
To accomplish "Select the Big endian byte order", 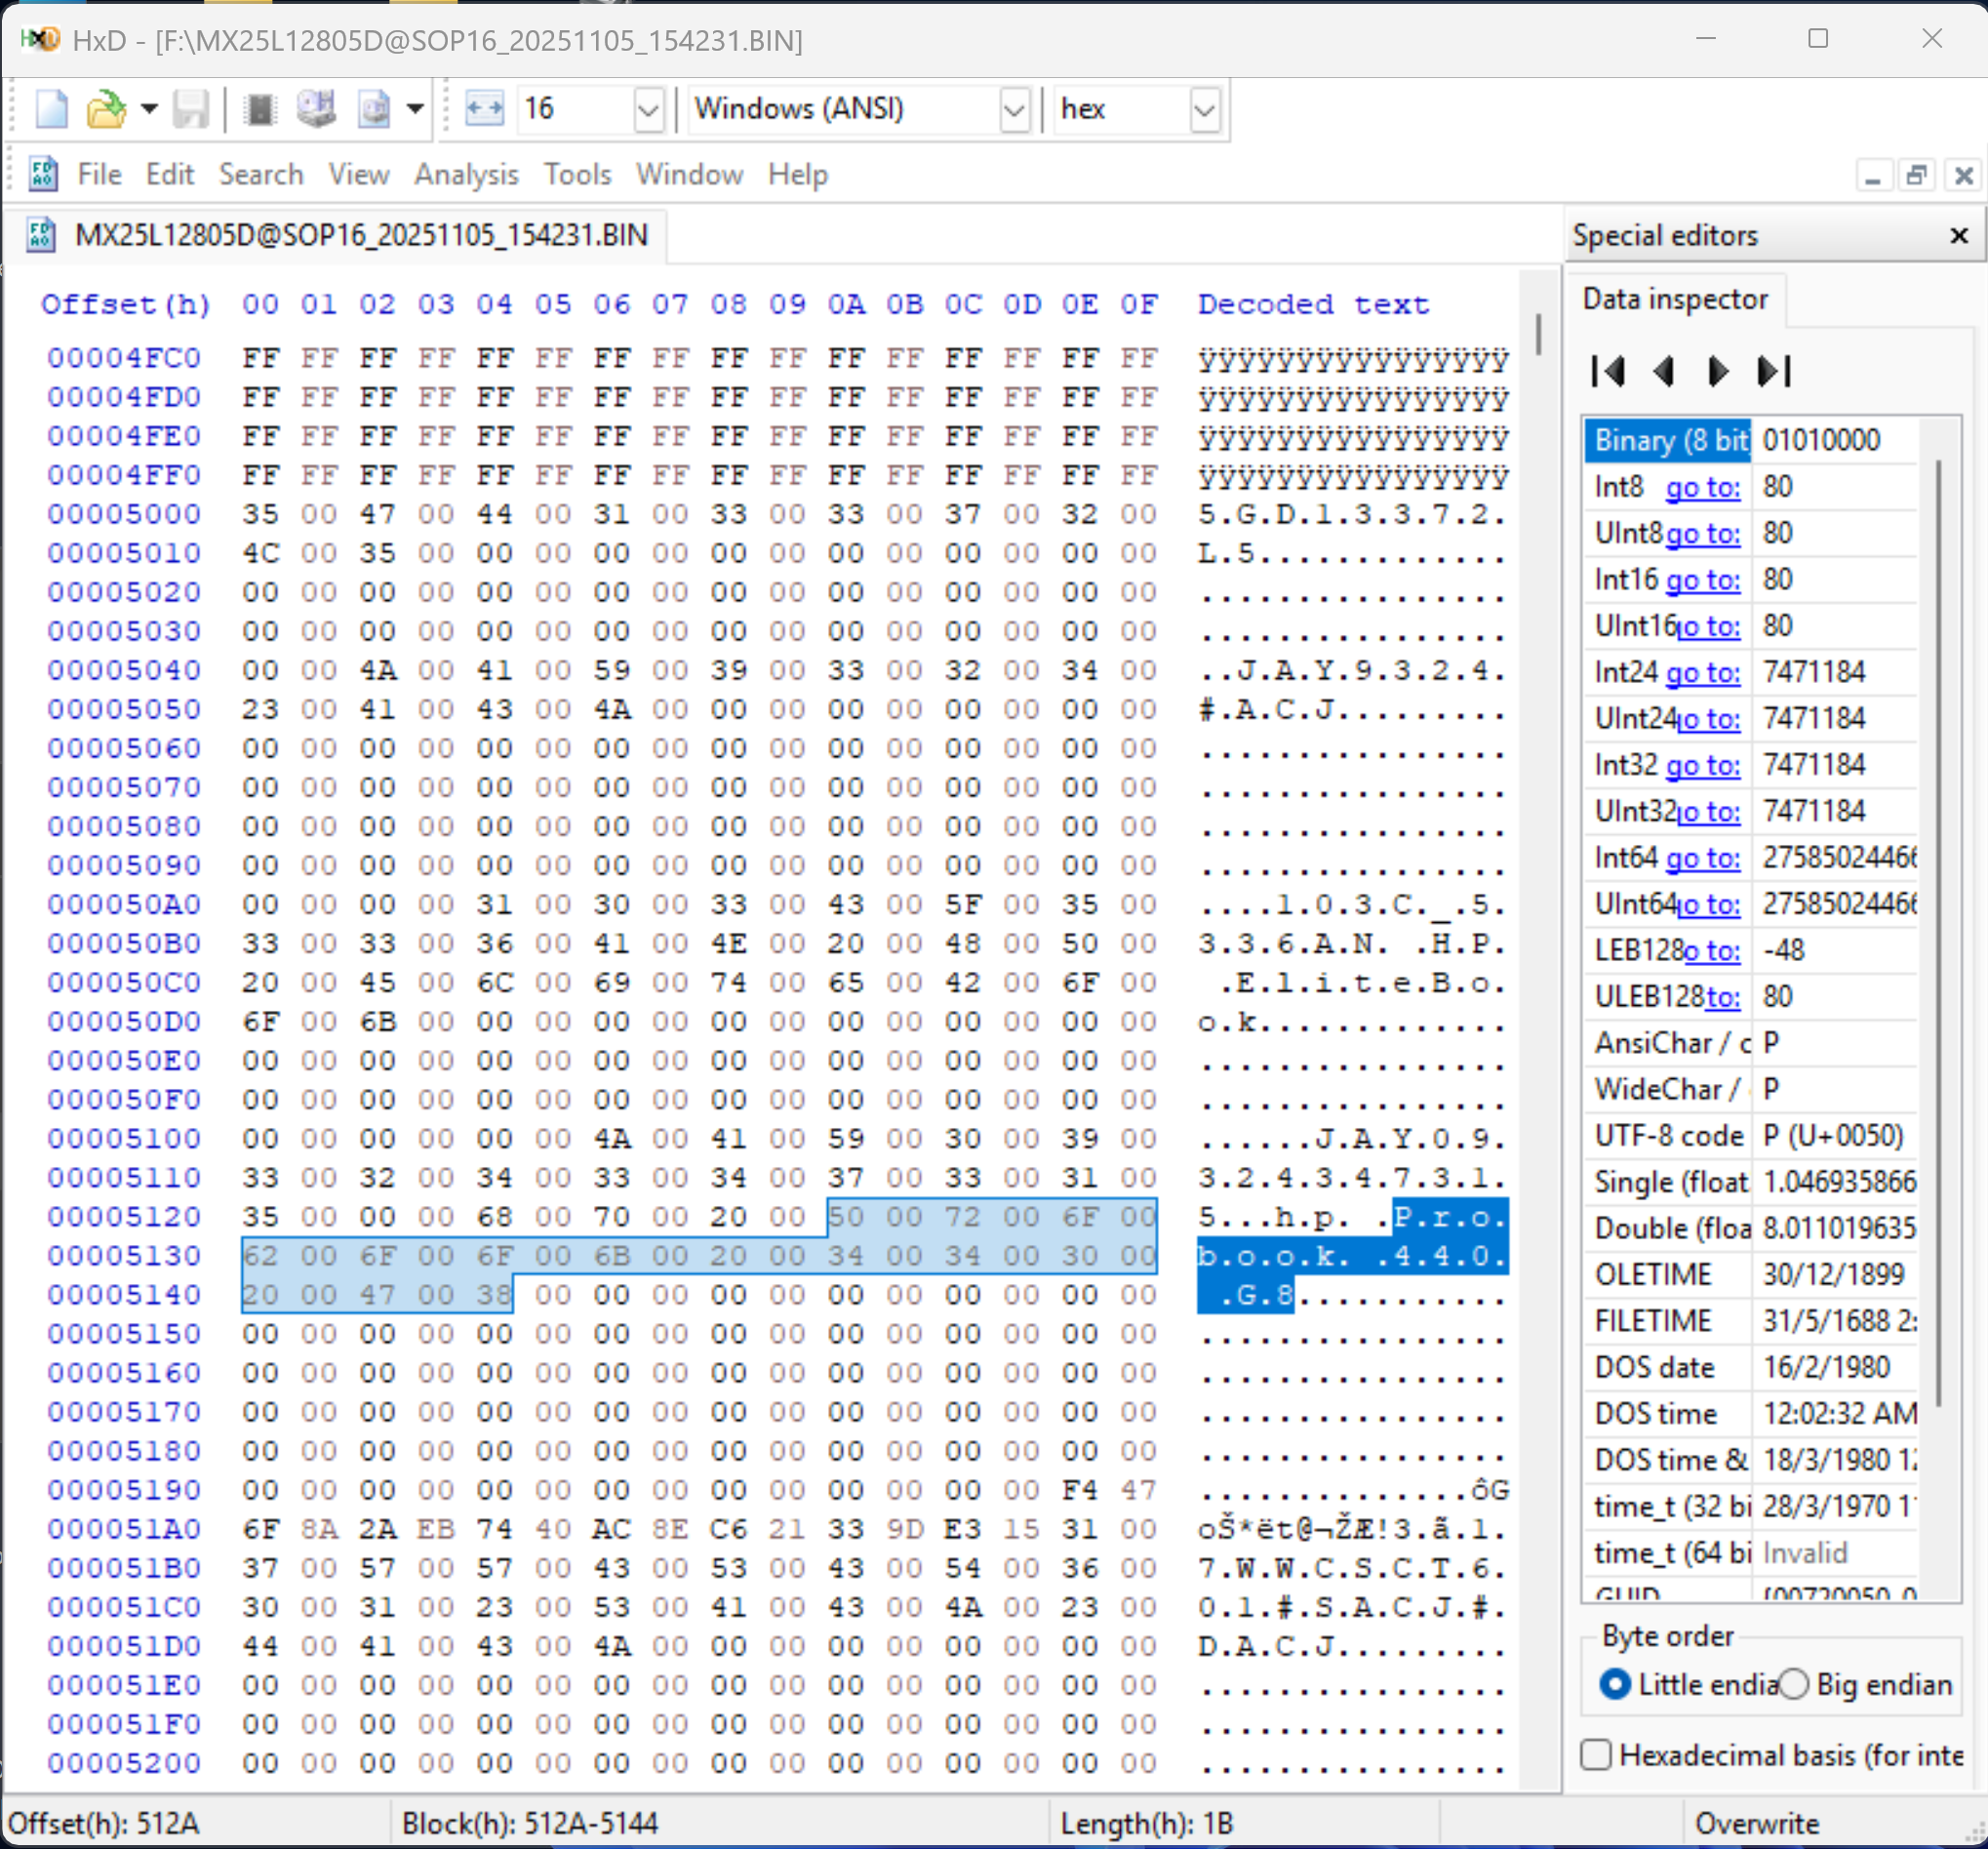I will (x=1793, y=1684).
